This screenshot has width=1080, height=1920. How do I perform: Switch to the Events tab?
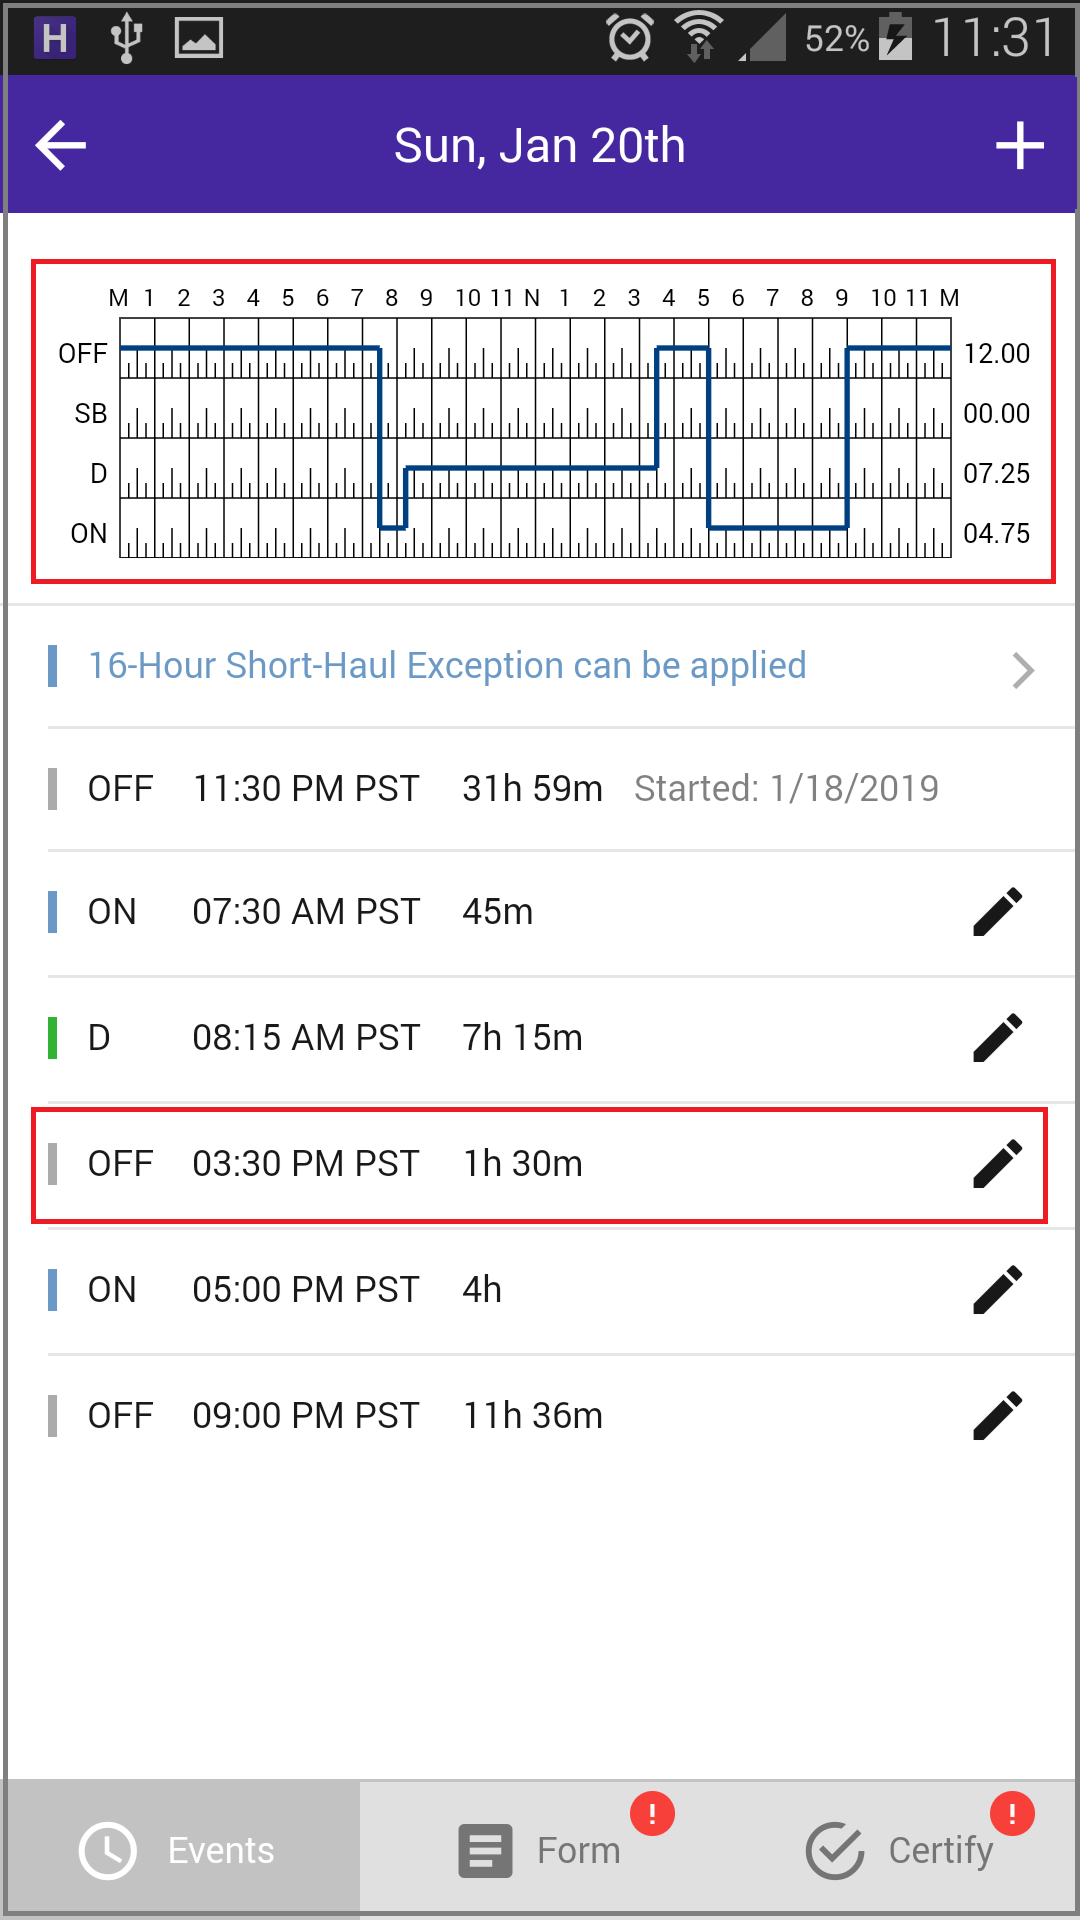pyautogui.click(x=180, y=1850)
